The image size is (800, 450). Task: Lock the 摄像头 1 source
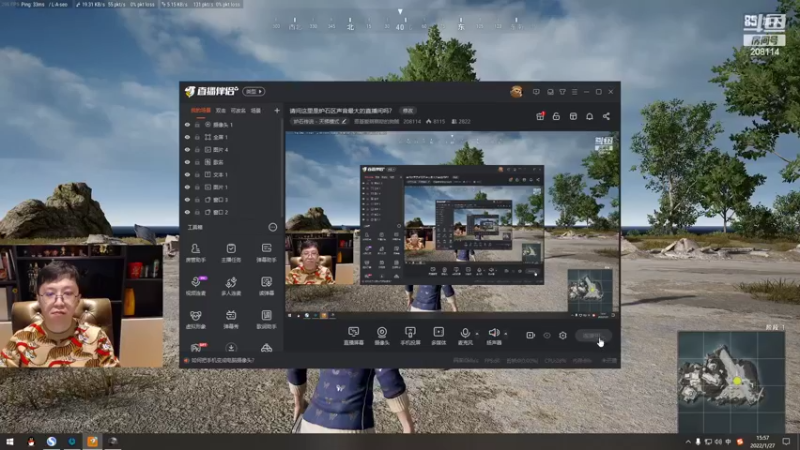pyautogui.click(x=197, y=124)
